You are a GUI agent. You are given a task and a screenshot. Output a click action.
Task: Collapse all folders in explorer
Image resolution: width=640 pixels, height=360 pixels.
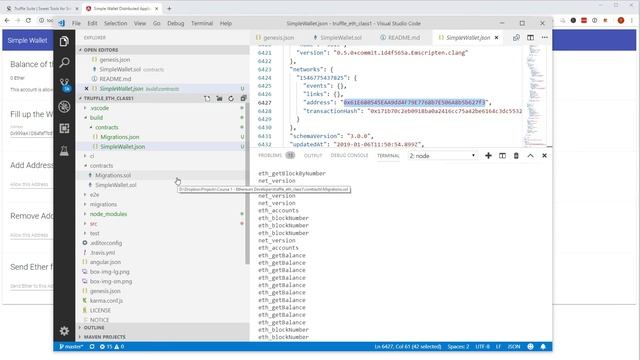click(243, 98)
